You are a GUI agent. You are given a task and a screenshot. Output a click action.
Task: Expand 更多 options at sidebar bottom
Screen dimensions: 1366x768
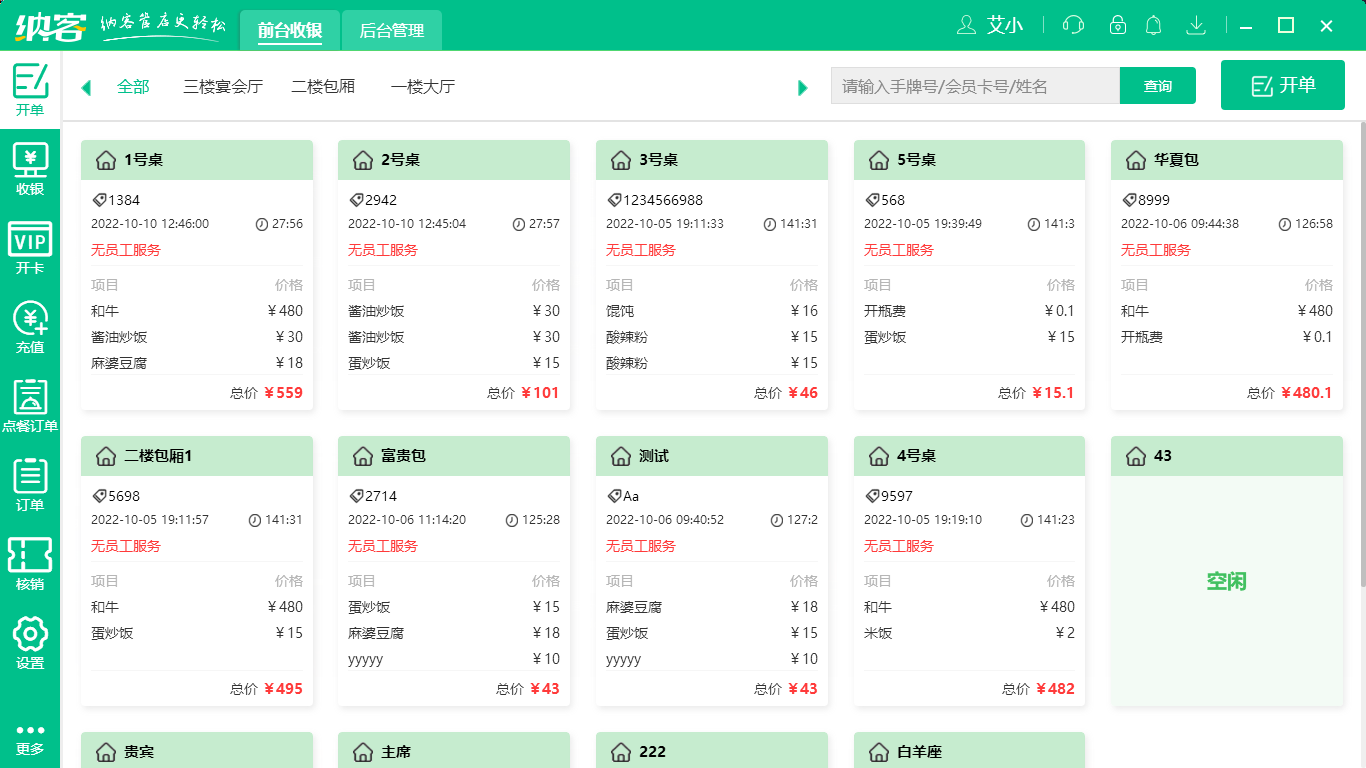(x=30, y=737)
